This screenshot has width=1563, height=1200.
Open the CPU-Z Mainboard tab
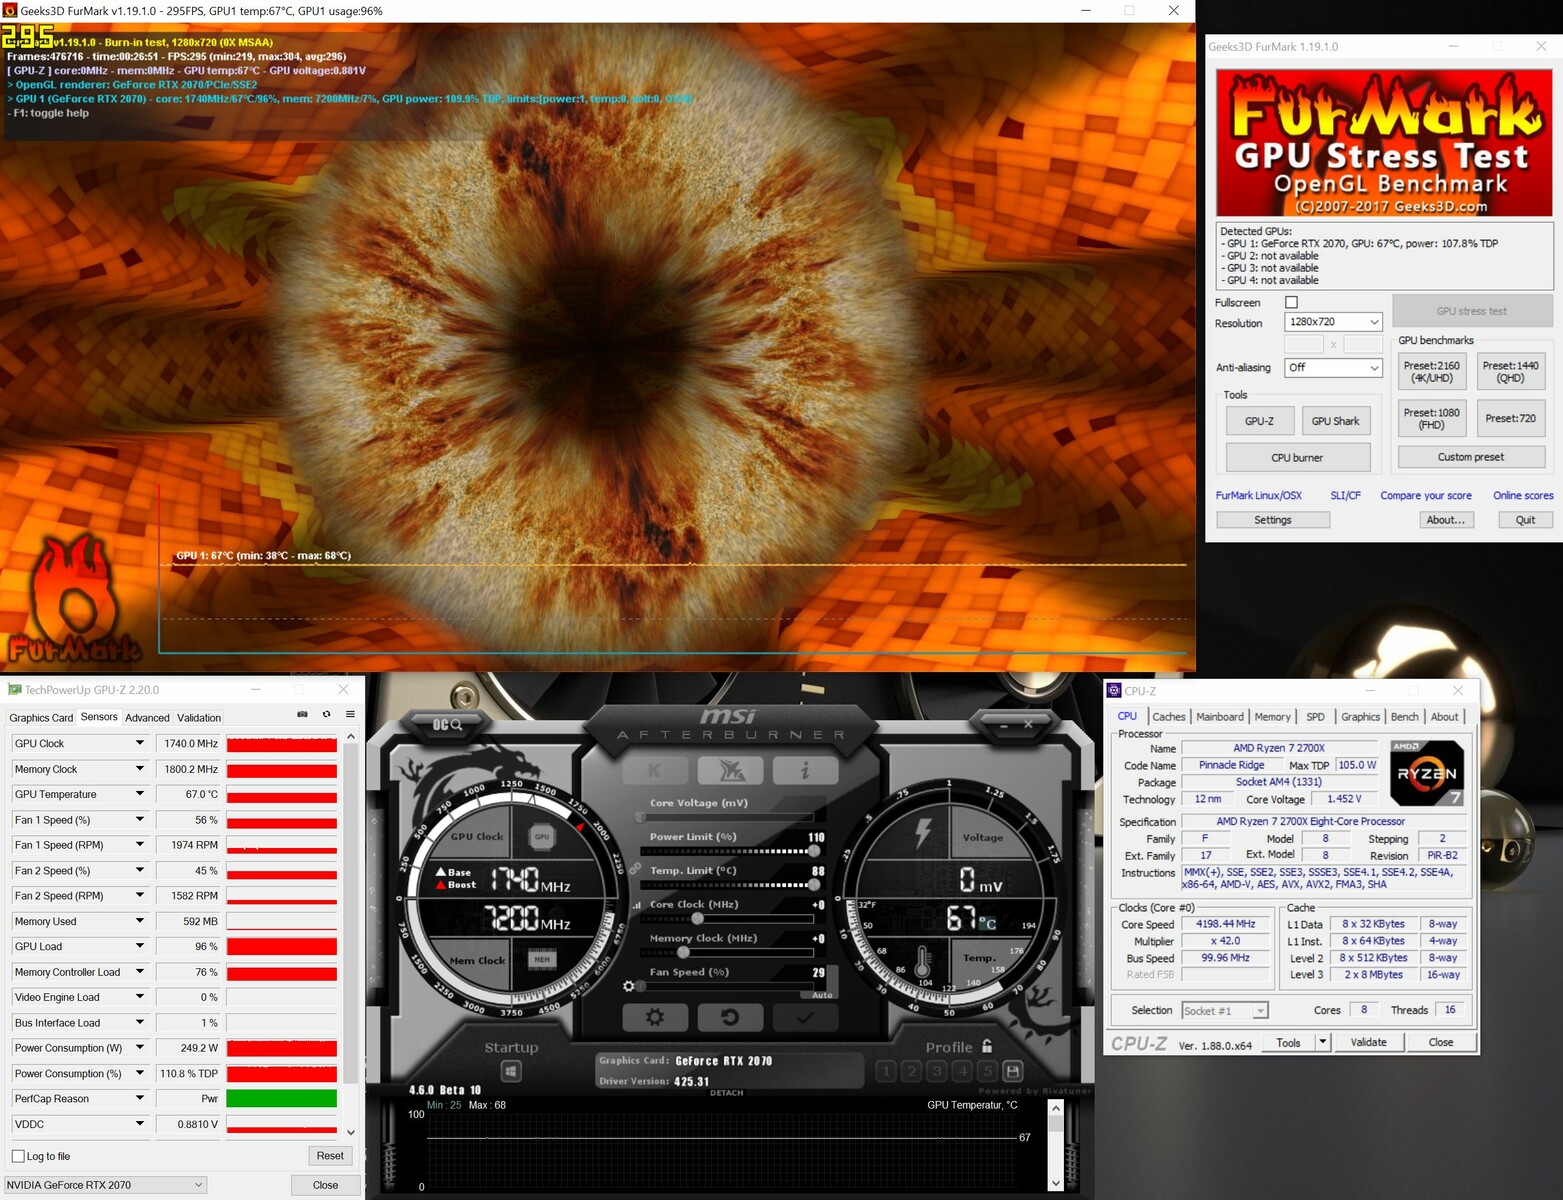[x=1220, y=717]
